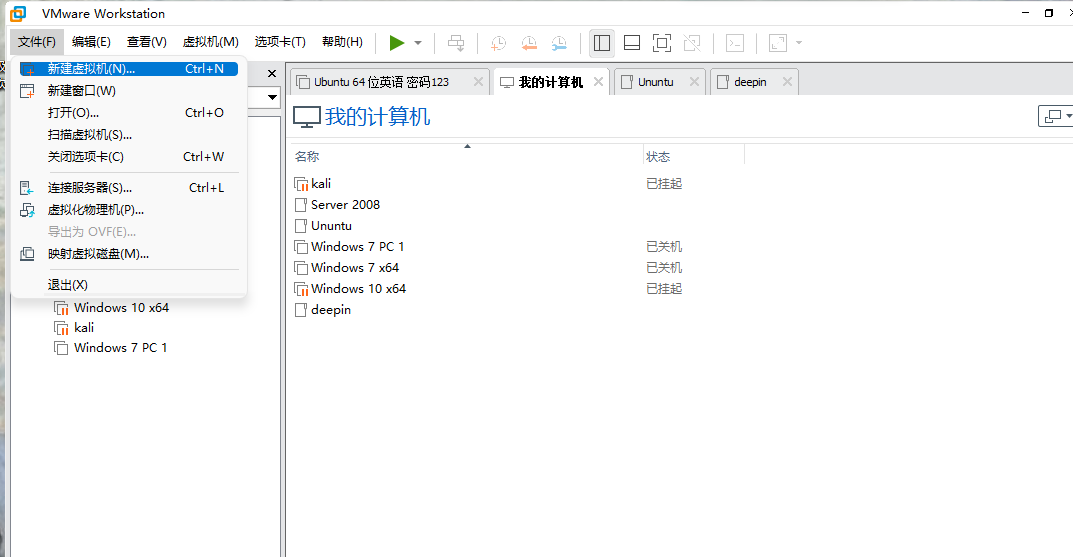Click the console view toolbar icon
Image resolution: width=1073 pixels, height=557 pixels.
[x=735, y=43]
